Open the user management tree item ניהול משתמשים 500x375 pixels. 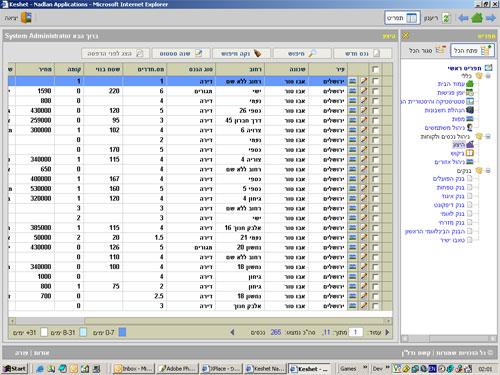click(x=449, y=127)
